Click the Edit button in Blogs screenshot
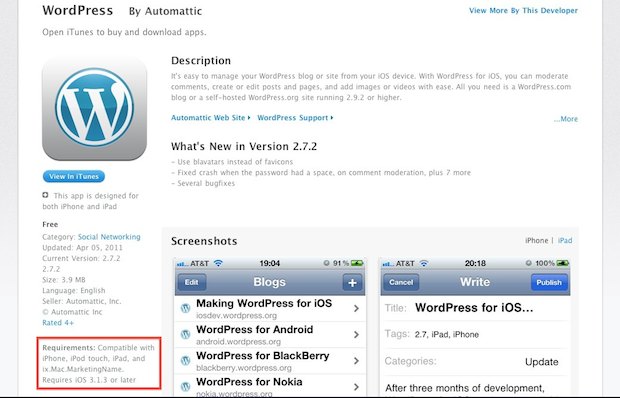This screenshot has height=398, width=620. 191,282
